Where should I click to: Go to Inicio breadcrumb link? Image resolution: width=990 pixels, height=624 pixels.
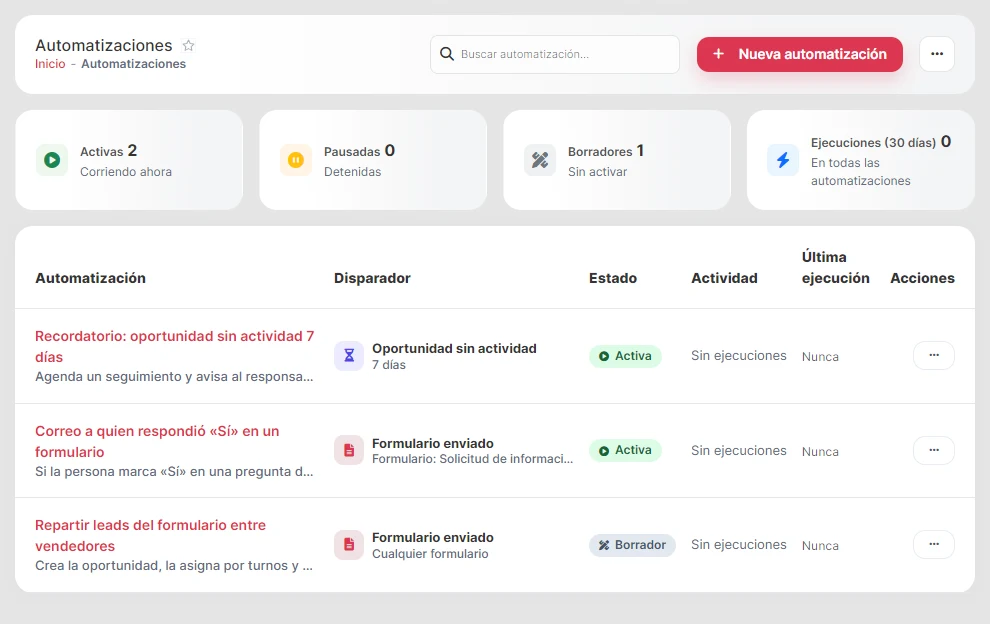(50, 64)
